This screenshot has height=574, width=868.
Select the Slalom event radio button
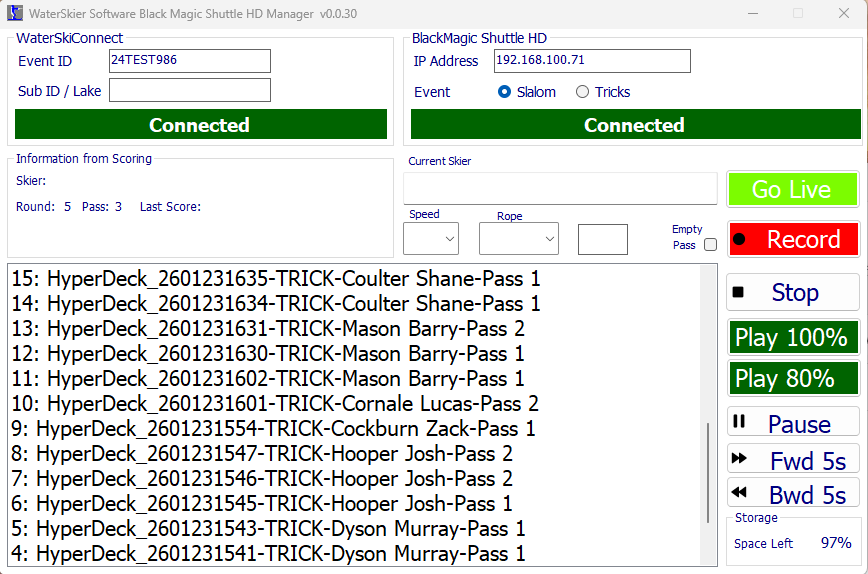pos(505,92)
